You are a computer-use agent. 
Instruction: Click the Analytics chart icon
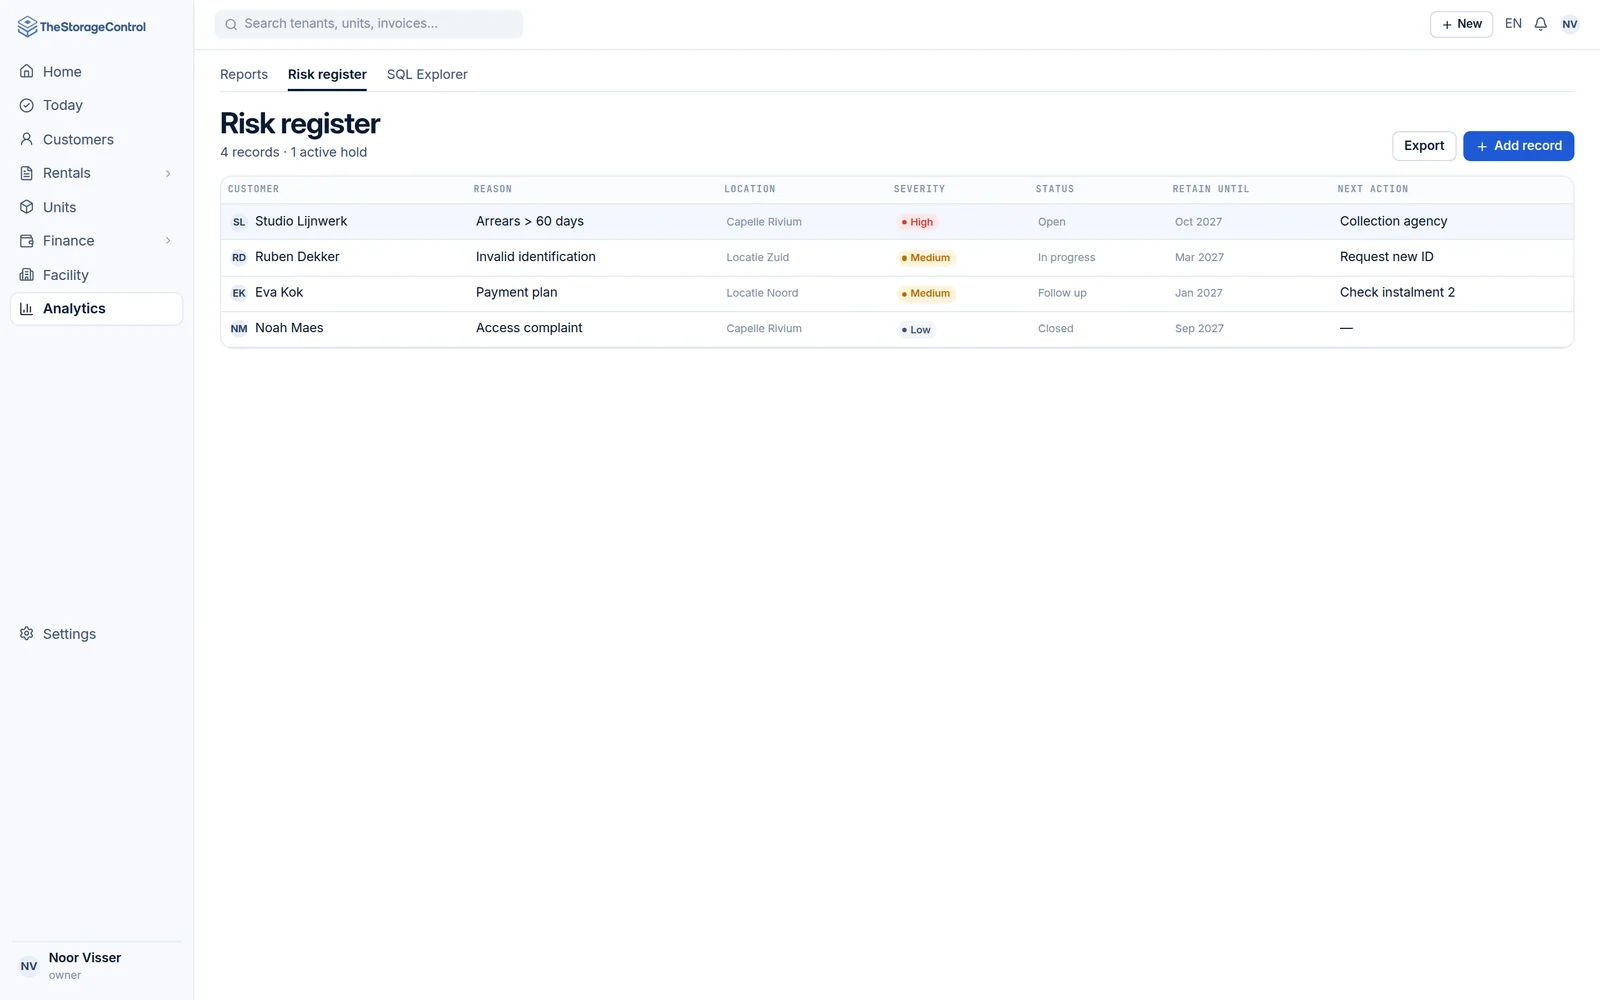(x=27, y=309)
